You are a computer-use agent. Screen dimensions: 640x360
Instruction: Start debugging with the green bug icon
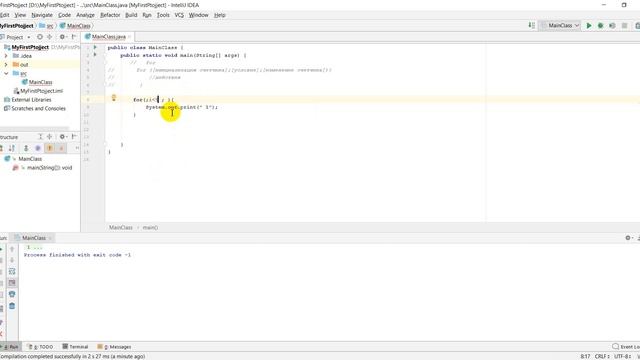pos(600,25)
